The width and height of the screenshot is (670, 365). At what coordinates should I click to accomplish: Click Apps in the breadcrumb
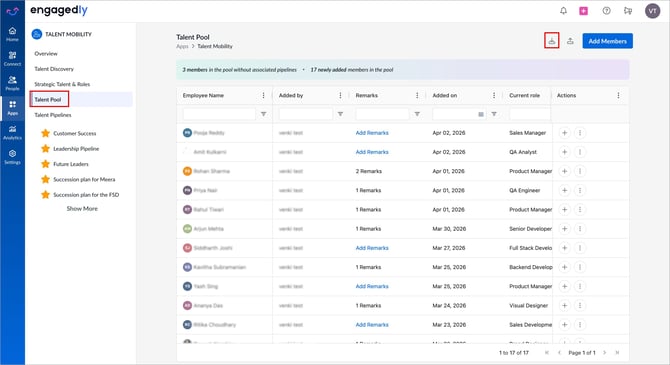[x=182, y=46]
